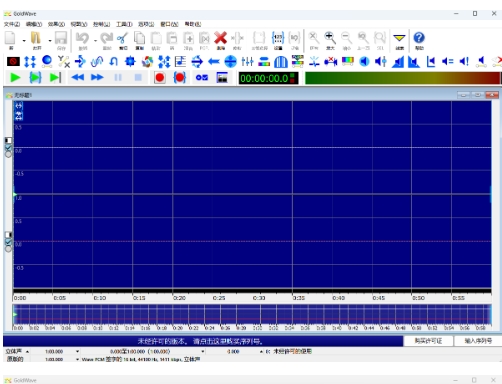Open the Spectrum filter rainbow icon
502x384 pixels.
point(347,61)
